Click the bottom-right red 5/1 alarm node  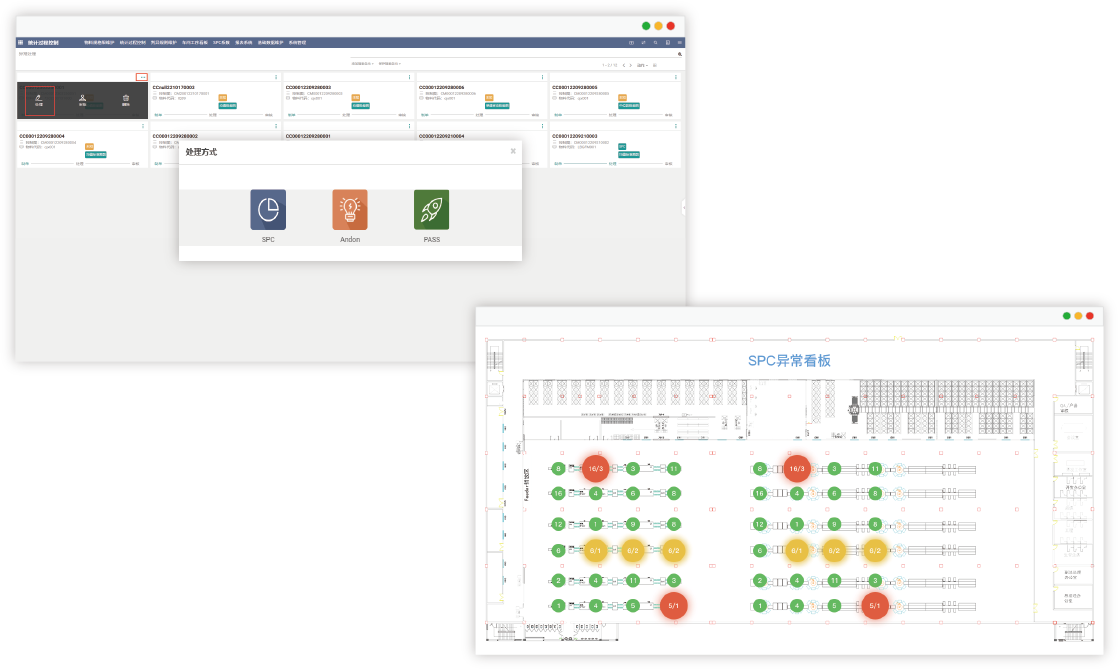(x=874, y=605)
